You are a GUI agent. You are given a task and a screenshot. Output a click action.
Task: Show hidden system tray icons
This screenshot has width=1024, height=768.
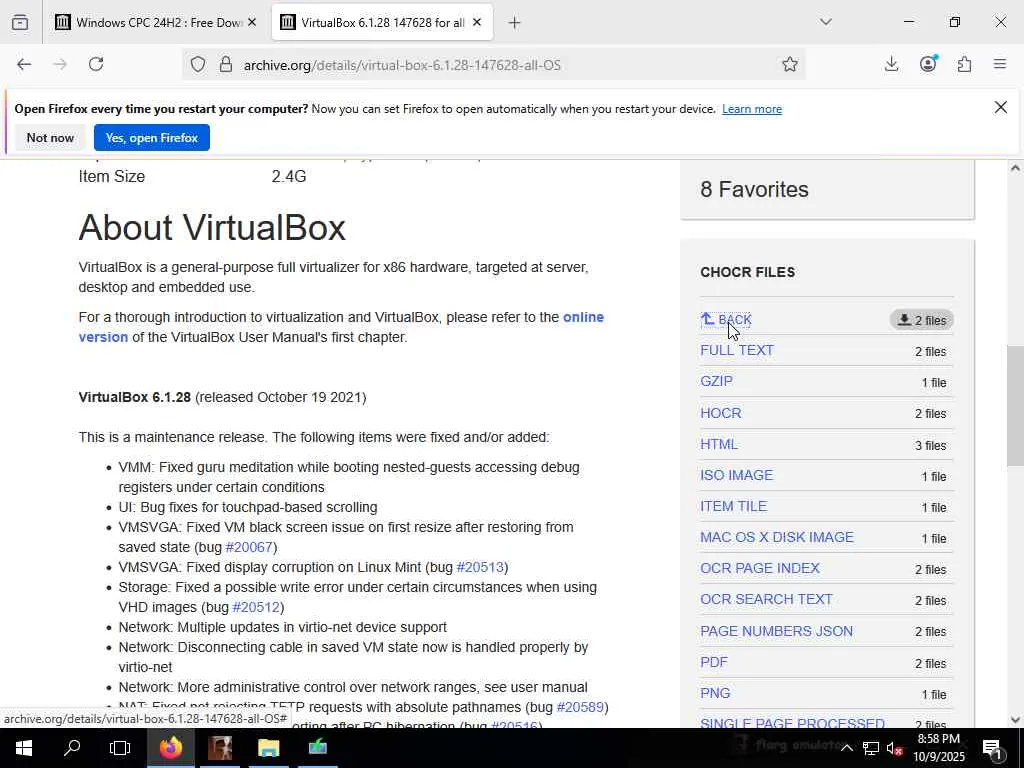pos(846,748)
